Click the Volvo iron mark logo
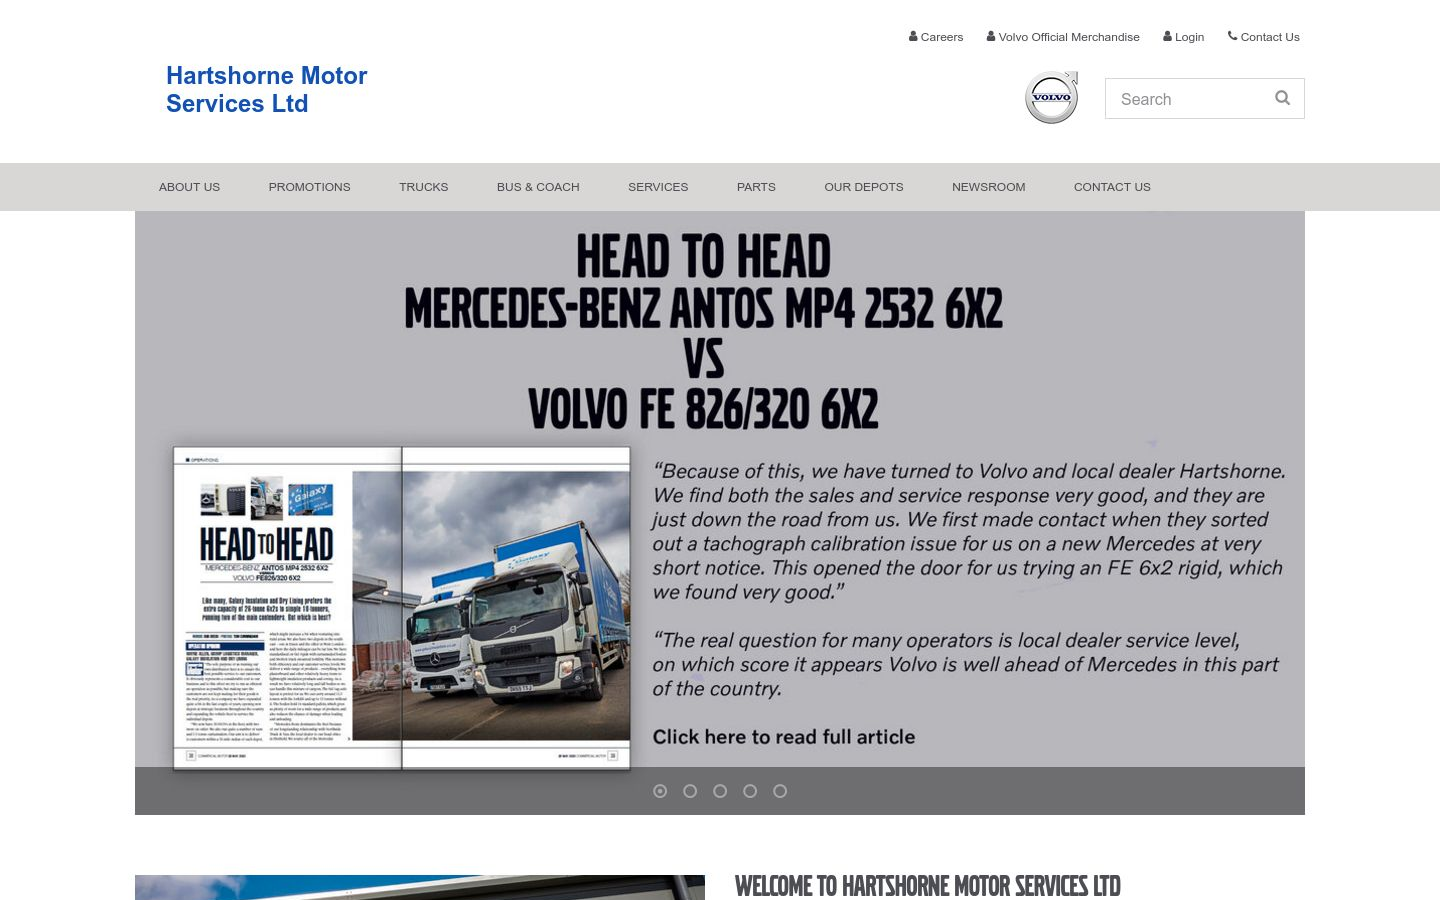This screenshot has width=1440, height=900. click(x=1052, y=98)
